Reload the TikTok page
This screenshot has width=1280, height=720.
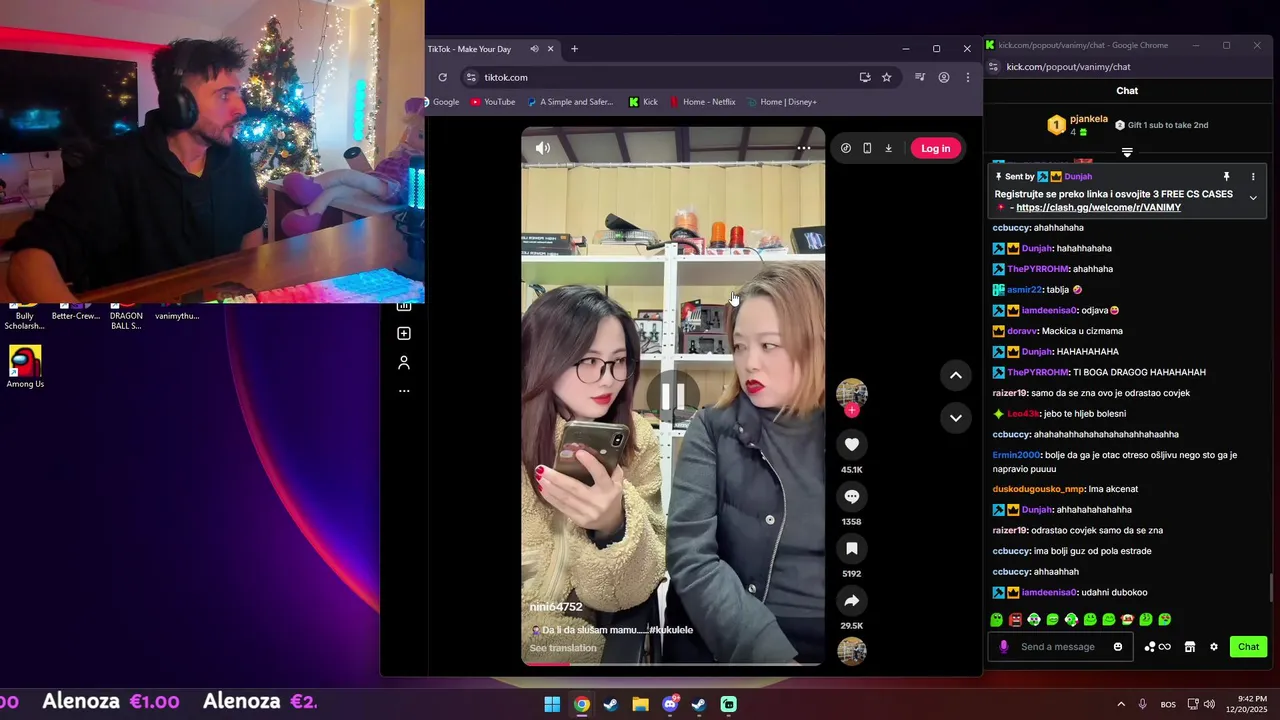pyautogui.click(x=442, y=77)
